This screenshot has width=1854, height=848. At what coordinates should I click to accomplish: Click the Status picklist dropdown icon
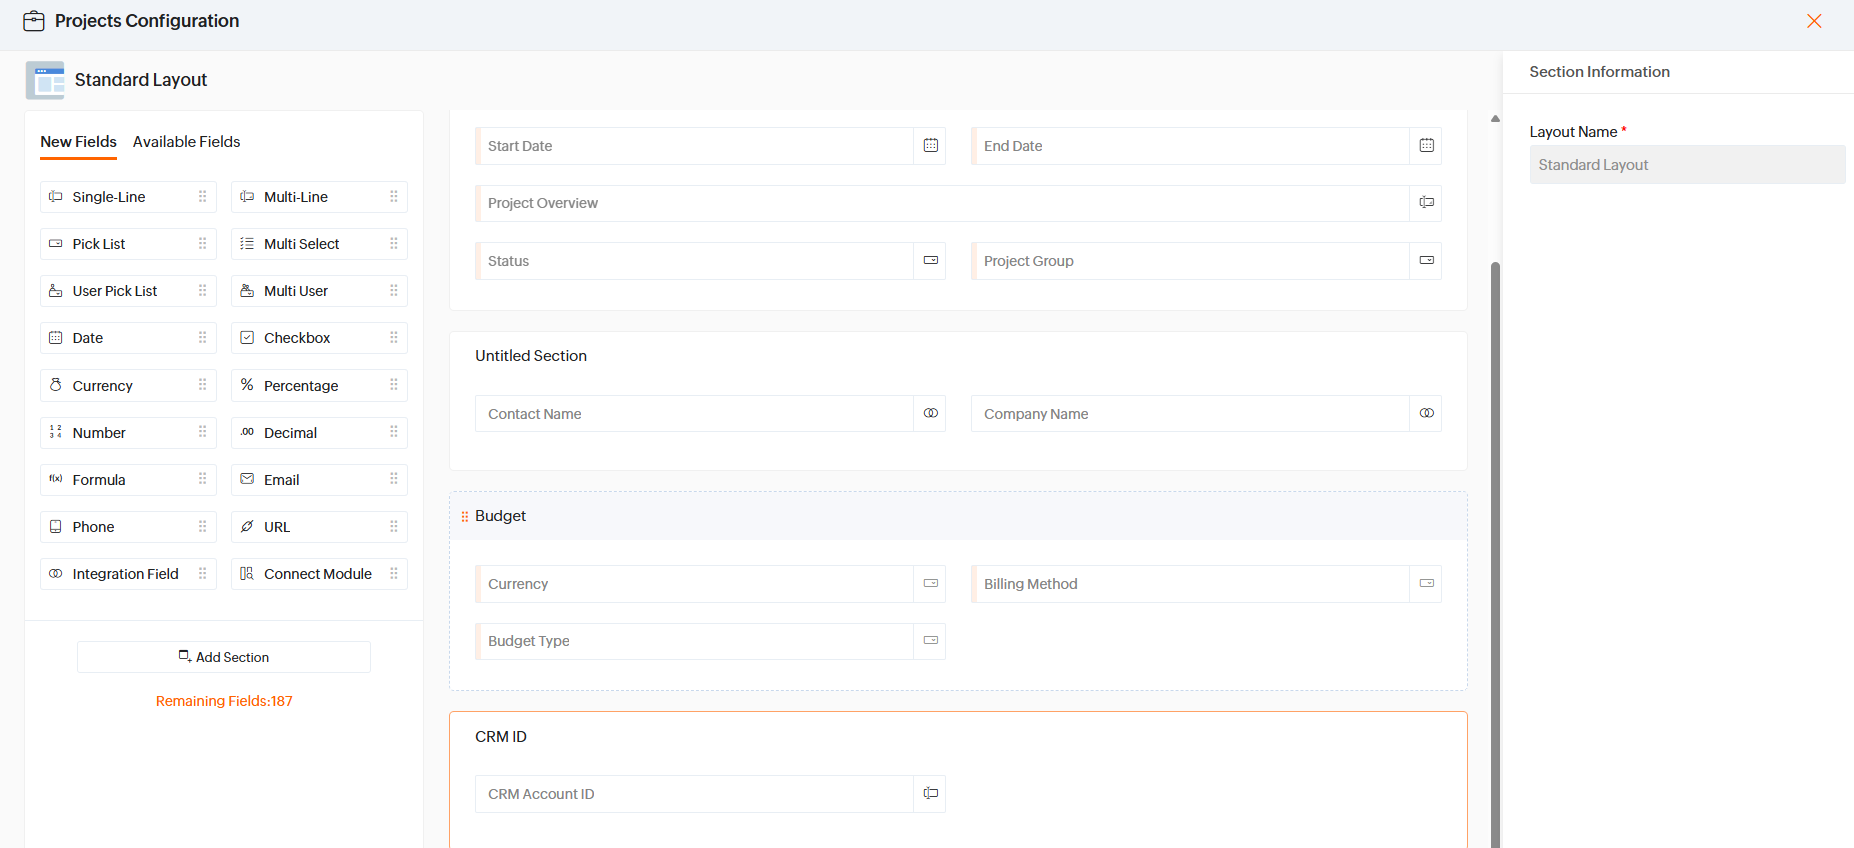click(x=930, y=260)
